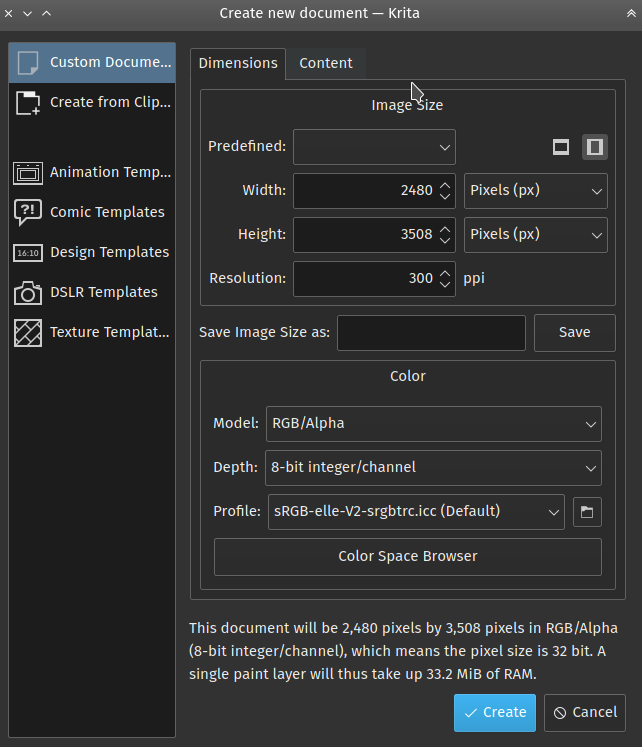This screenshot has width=642, height=747.
Task: Open the color Model dropdown
Action: pyautogui.click(x=433, y=423)
